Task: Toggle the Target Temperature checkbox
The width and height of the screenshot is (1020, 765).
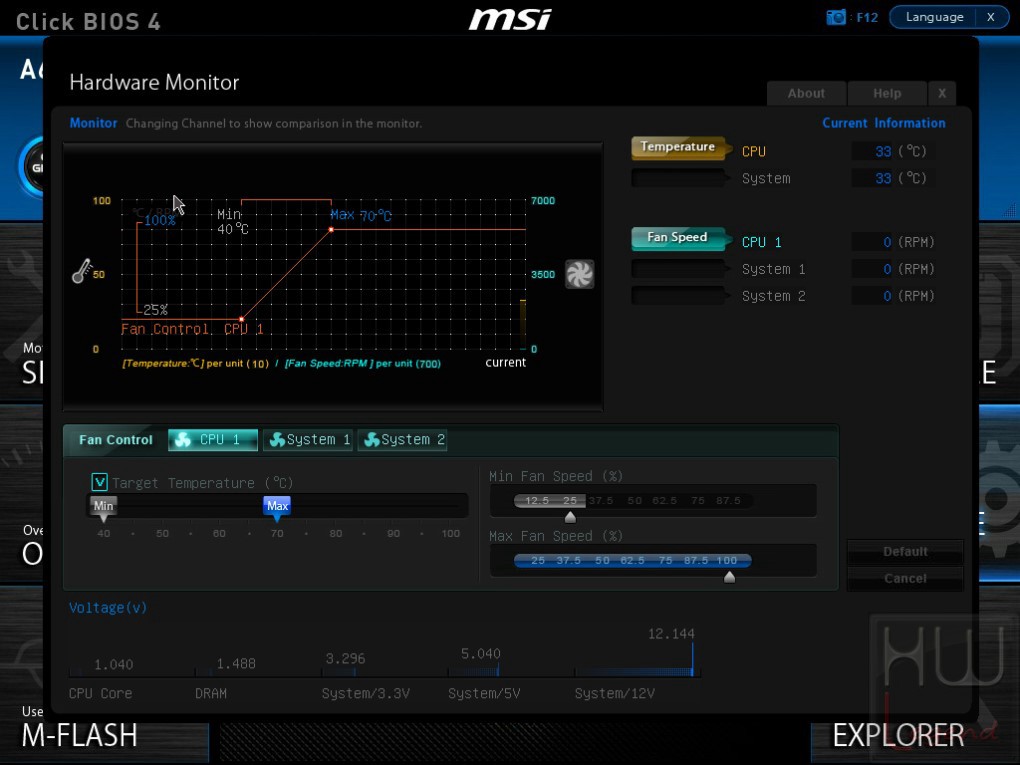Action: (100, 482)
